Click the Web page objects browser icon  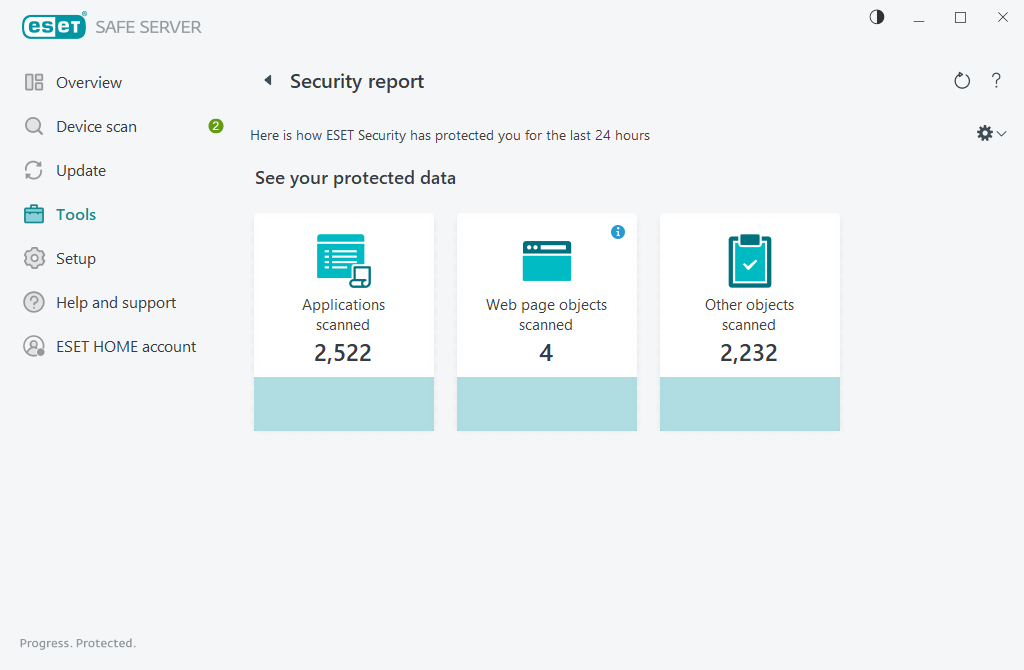(547, 261)
